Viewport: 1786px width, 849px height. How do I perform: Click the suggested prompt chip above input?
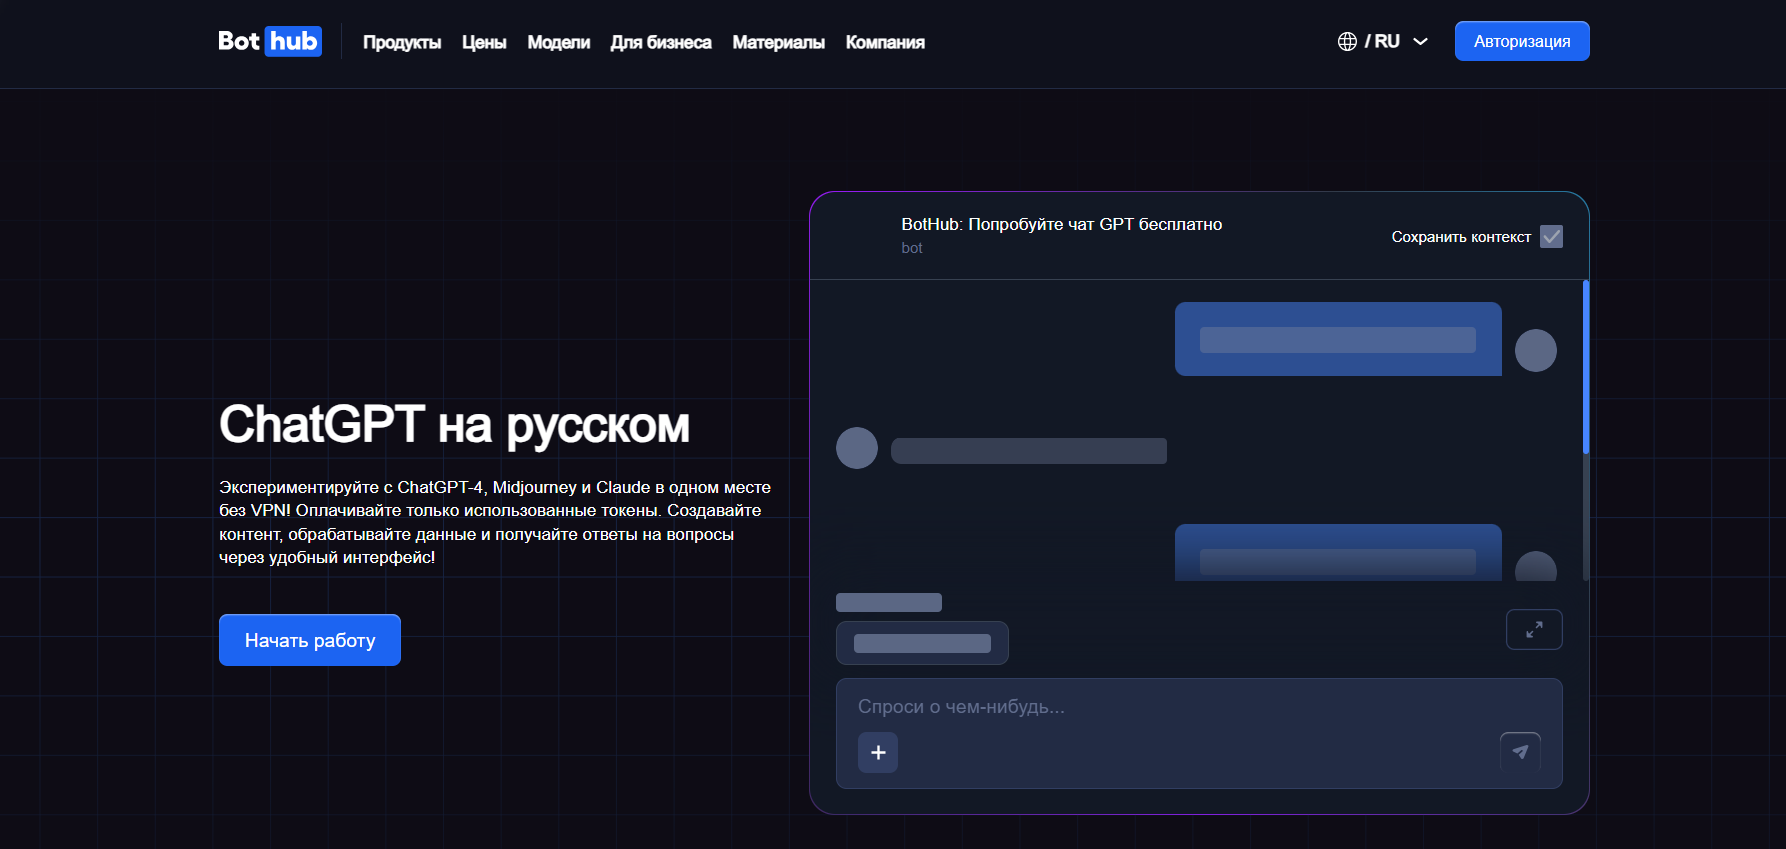[x=921, y=643]
